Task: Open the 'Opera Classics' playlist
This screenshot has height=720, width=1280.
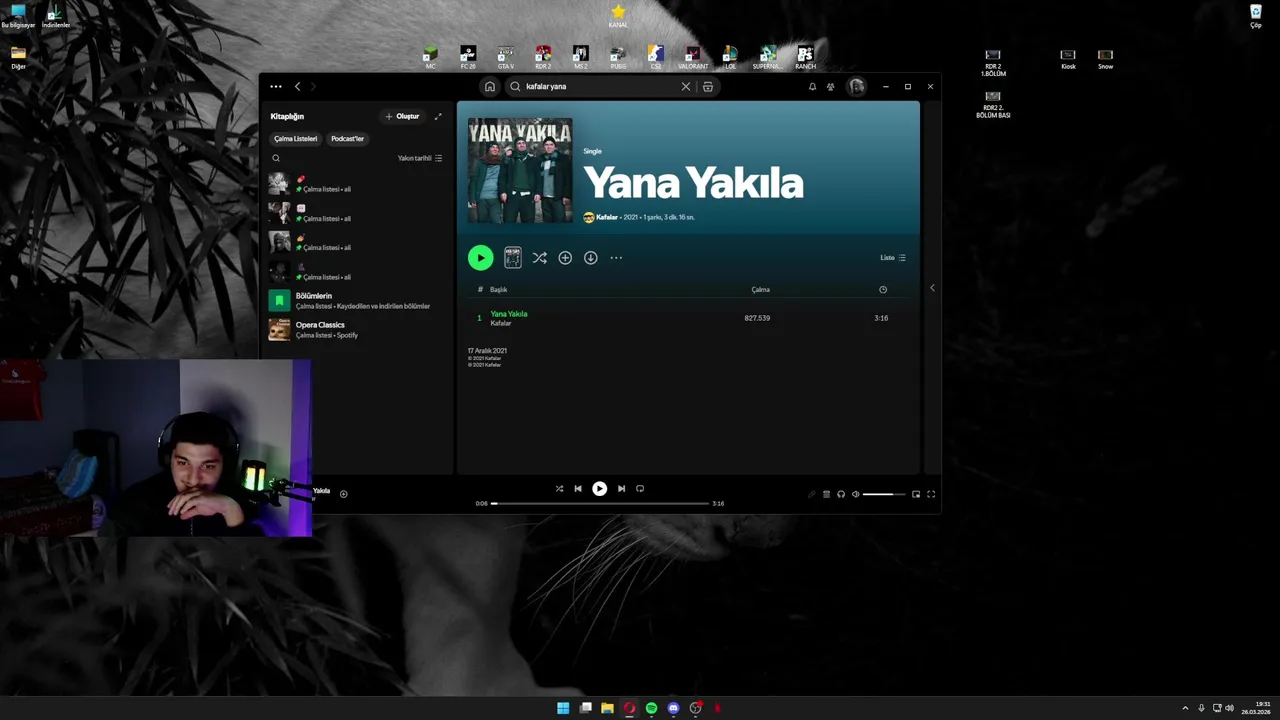Action: coord(355,329)
